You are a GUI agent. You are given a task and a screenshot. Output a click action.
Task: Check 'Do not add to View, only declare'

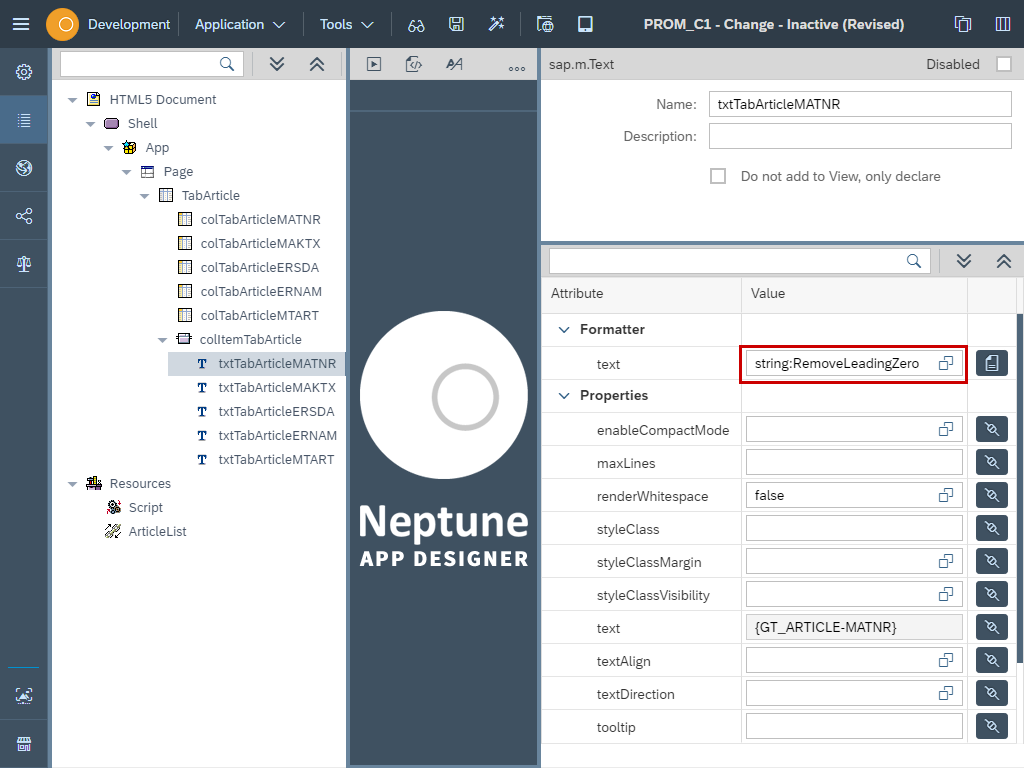[x=717, y=176]
